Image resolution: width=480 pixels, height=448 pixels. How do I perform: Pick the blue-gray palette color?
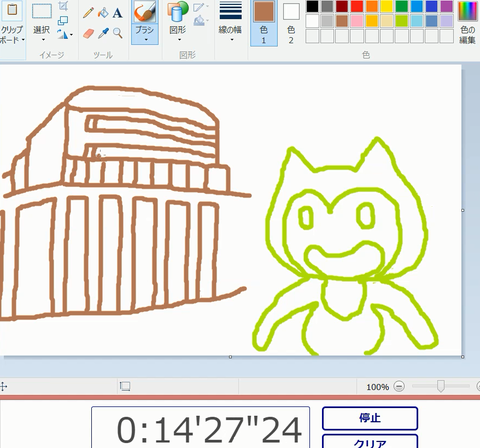432,21
